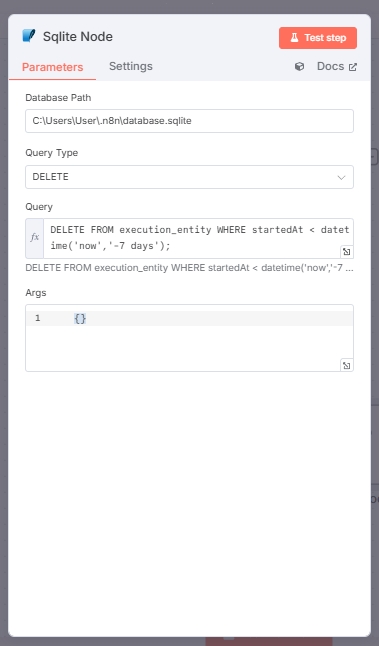Run the Test step button
The height and width of the screenshot is (646, 379).
click(318, 38)
